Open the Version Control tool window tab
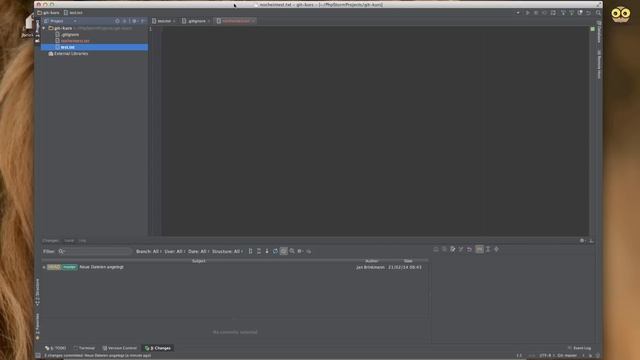Viewport: 640px width, 360px height. point(120,348)
